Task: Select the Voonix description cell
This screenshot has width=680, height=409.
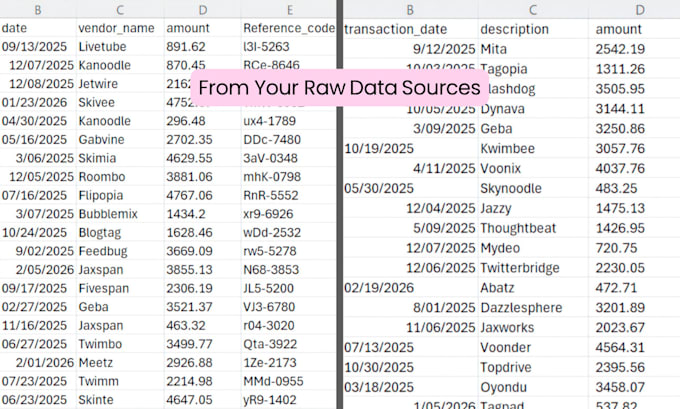Action: point(533,168)
